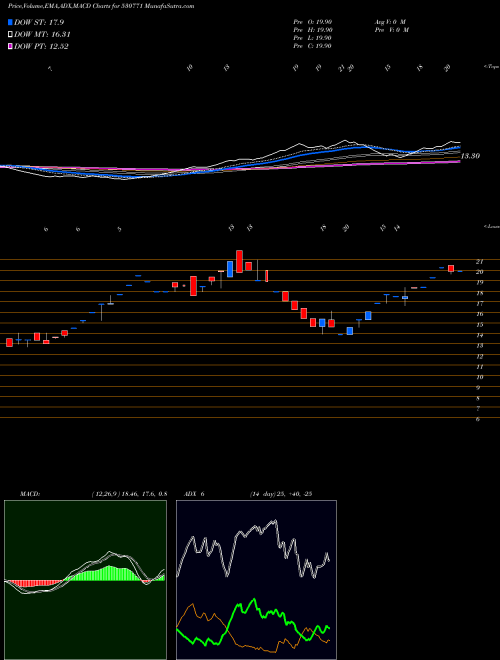Select the 'DOW ST: 17.9' legend text
Viewport: 500px width, 660px height.
click(39, 22)
